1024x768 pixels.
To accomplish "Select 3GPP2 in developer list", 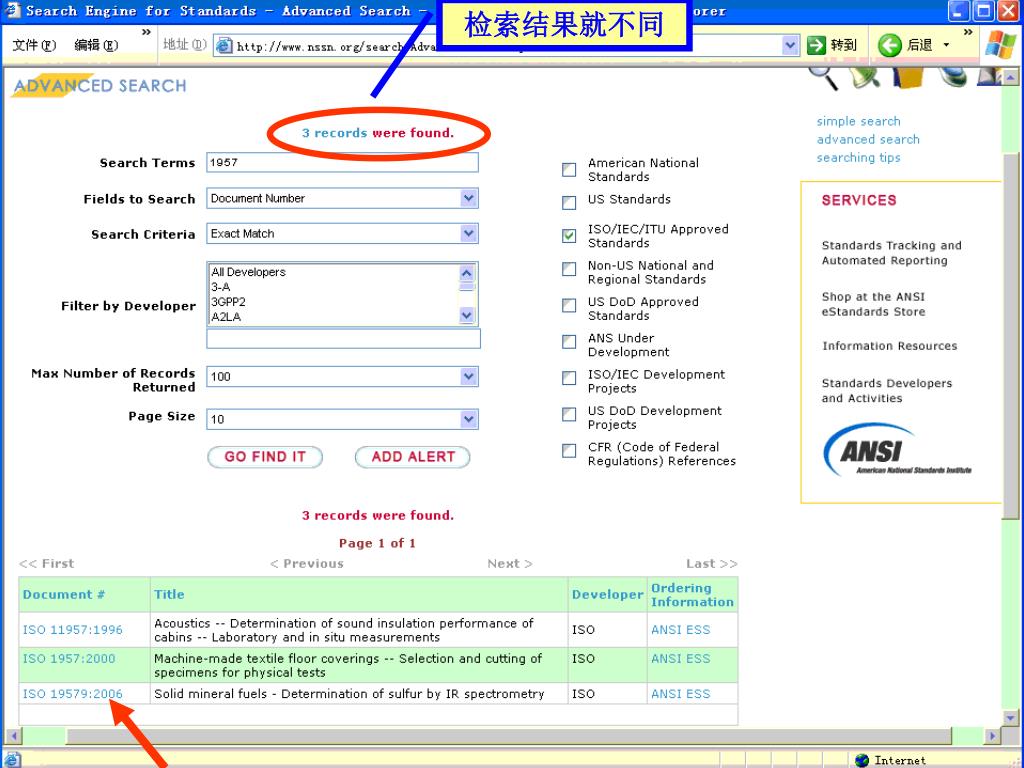I will coord(334,302).
